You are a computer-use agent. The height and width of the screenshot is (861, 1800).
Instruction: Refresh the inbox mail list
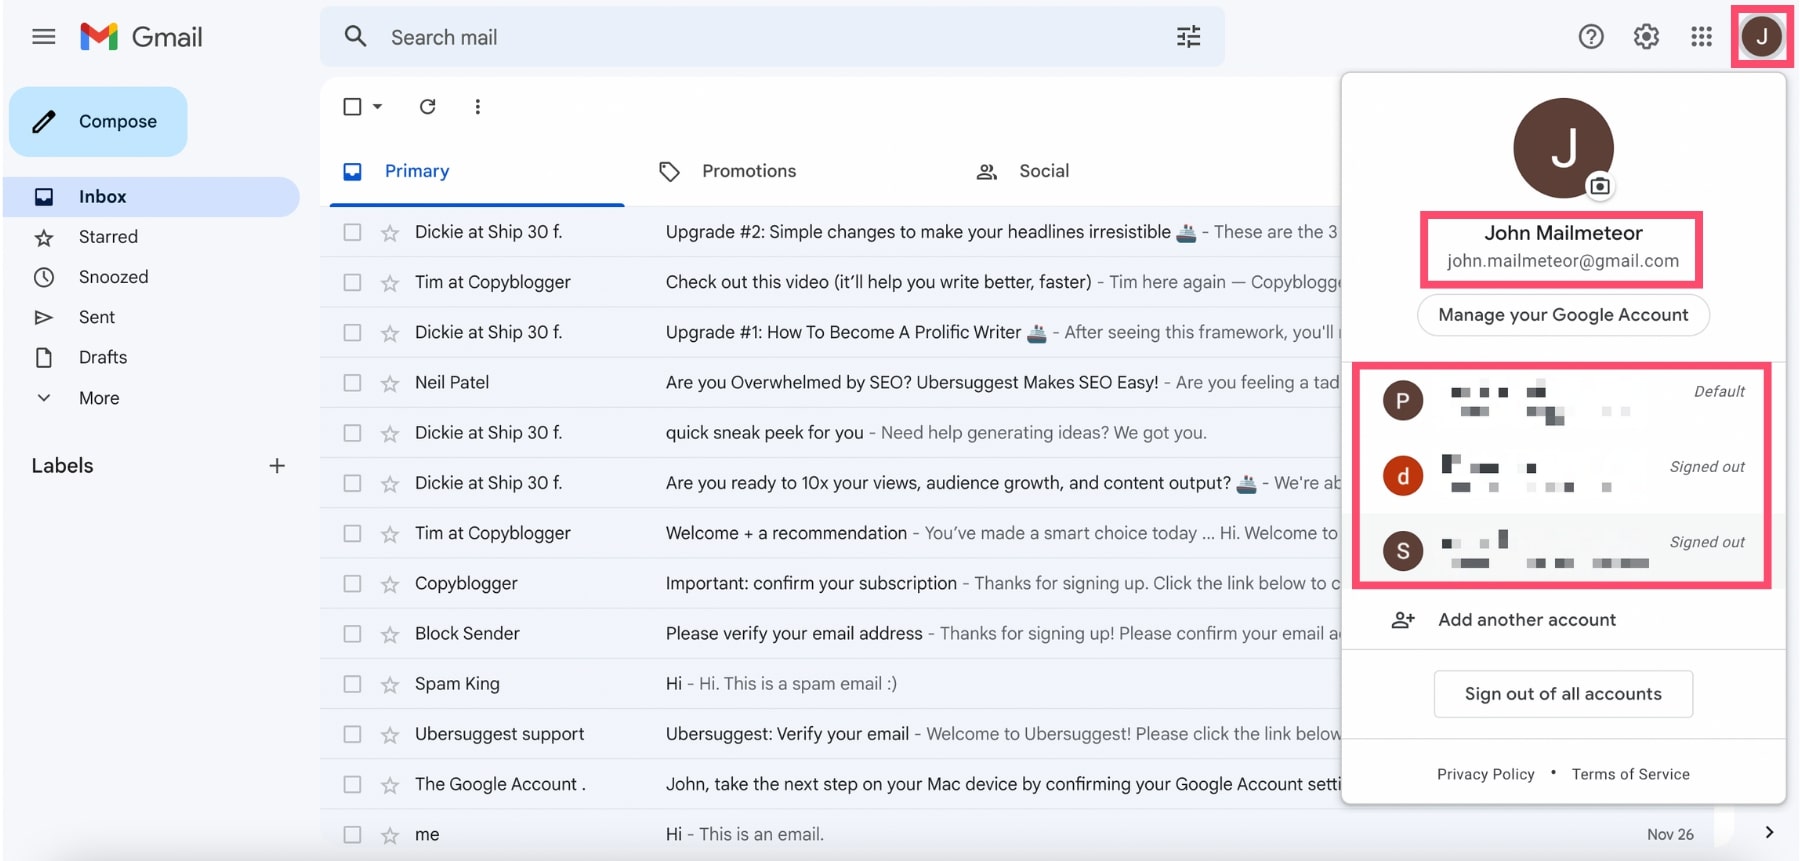tap(427, 107)
